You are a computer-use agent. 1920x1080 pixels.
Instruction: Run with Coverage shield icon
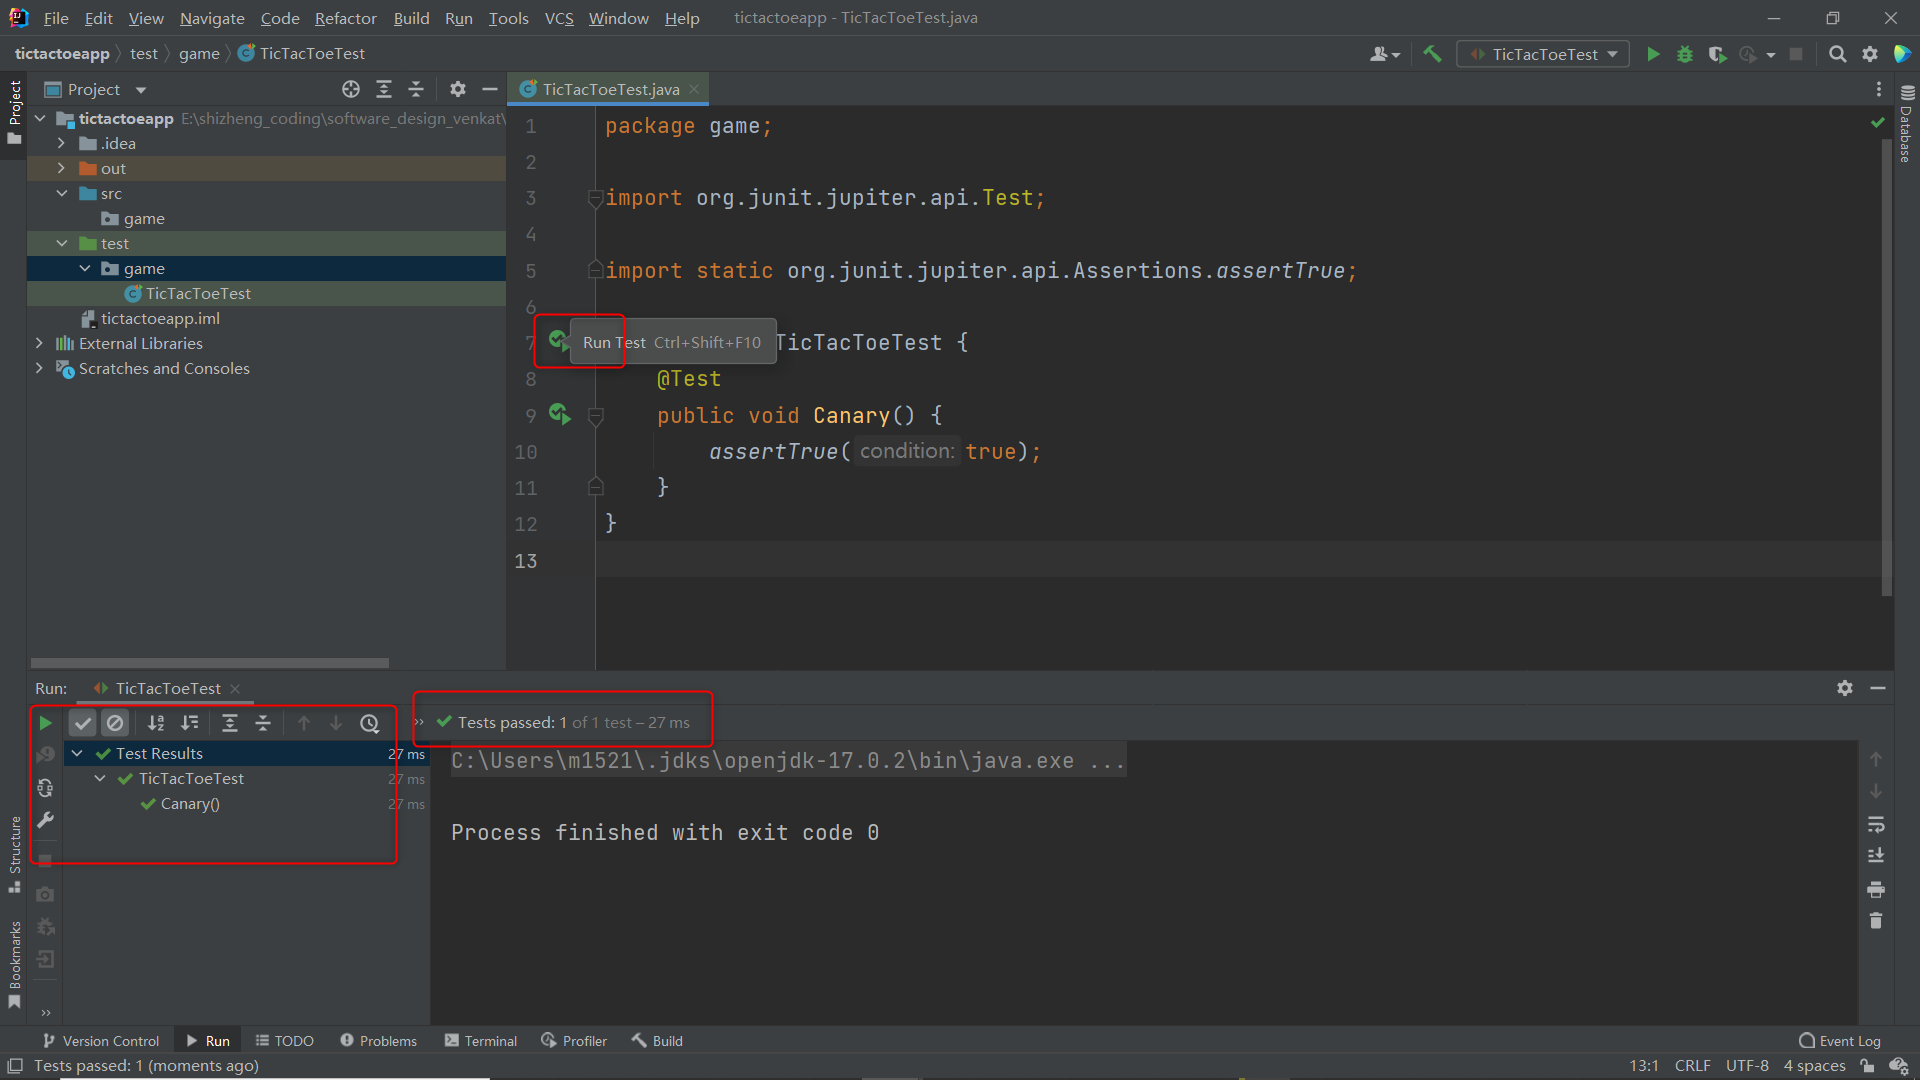coord(1717,54)
